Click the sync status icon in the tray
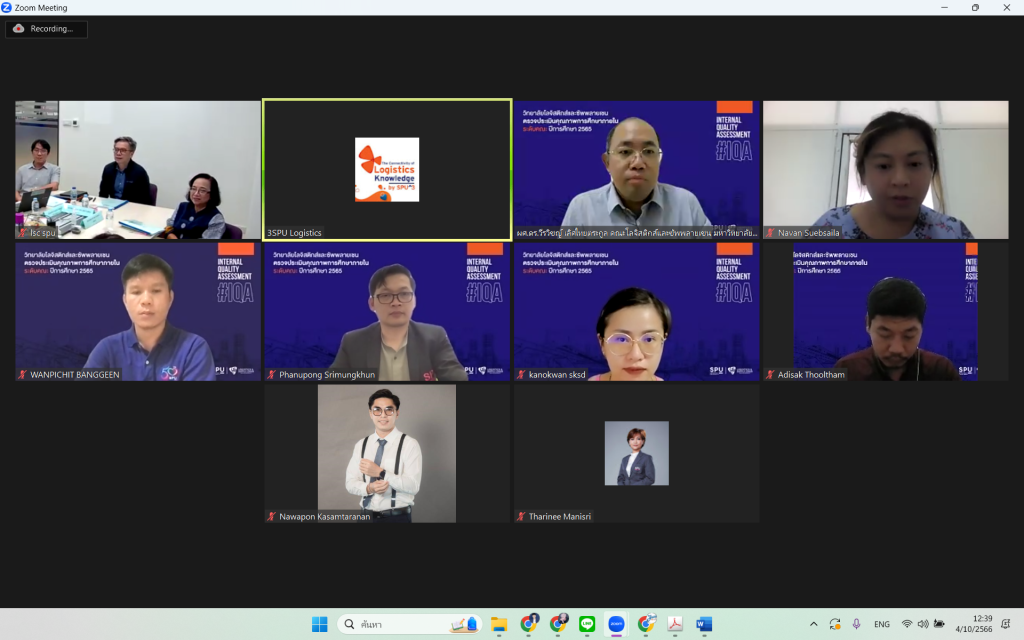This screenshot has width=1024, height=640. [835, 624]
